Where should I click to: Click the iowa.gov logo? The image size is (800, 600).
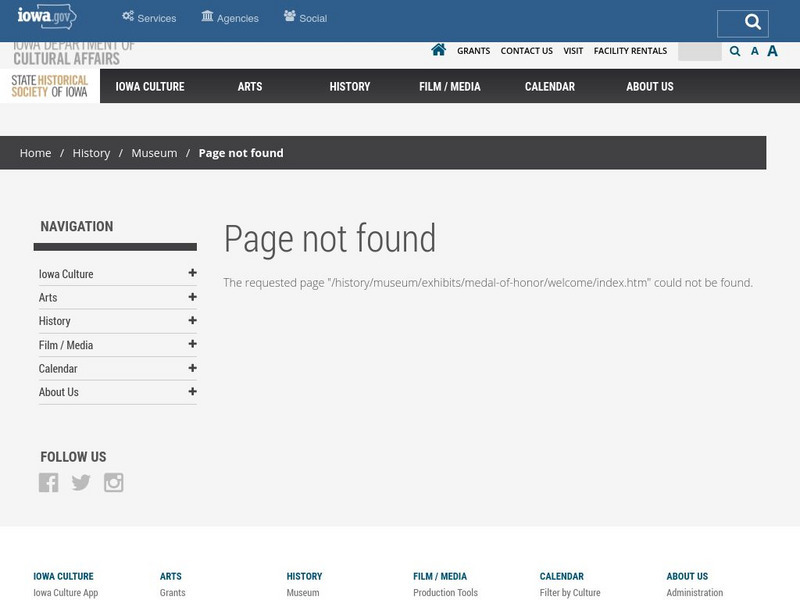tap(47, 16)
